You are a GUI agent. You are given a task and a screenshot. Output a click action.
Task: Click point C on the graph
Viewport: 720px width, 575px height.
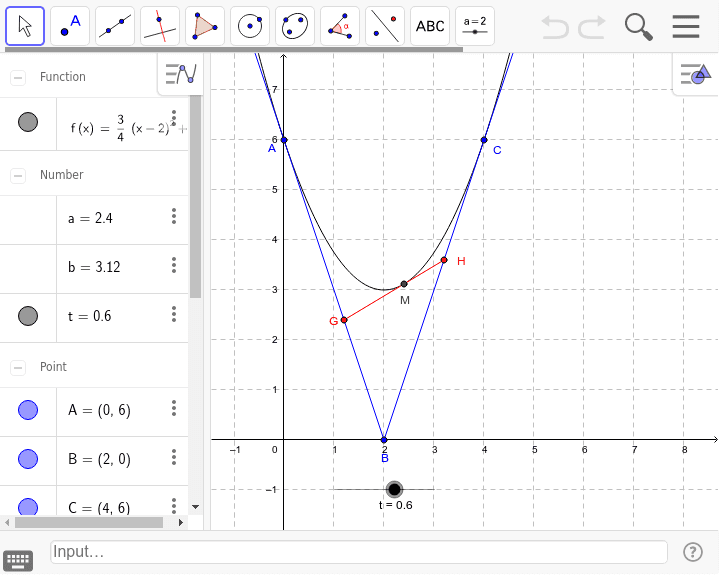pyautogui.click(x=484, y=140)
